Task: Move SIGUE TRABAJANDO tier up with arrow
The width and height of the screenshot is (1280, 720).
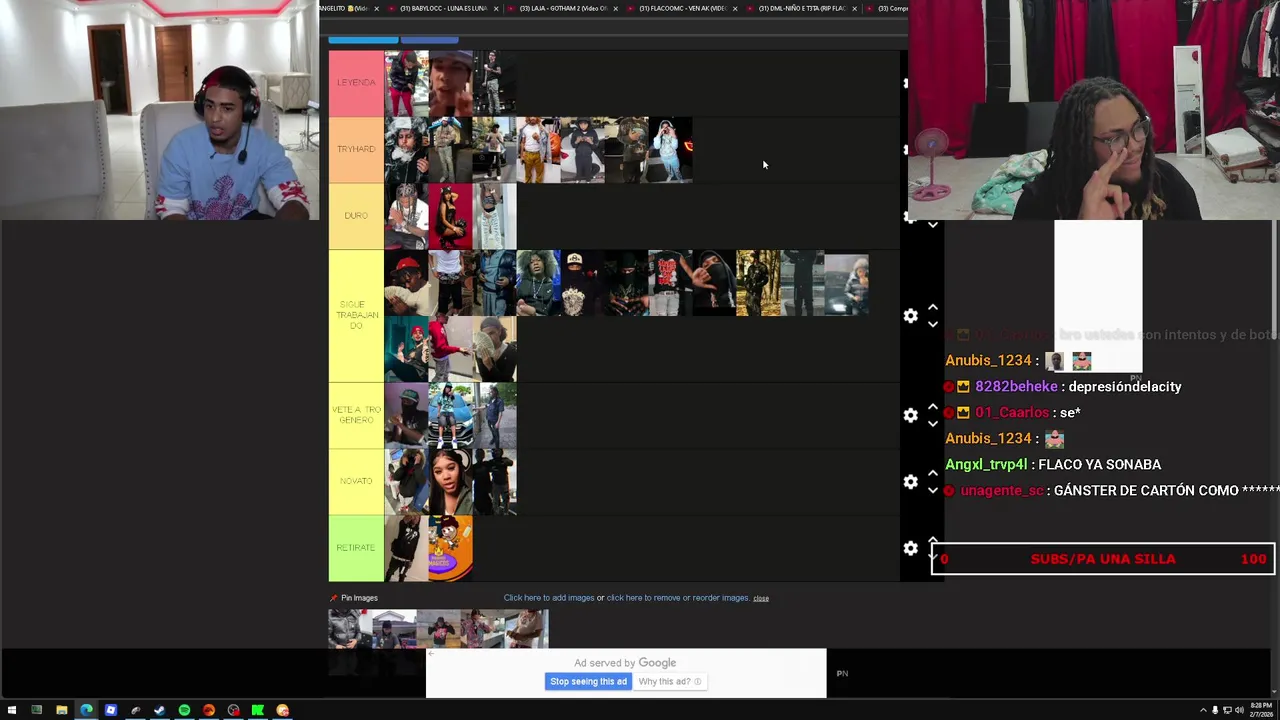Action: pos(933,308)
